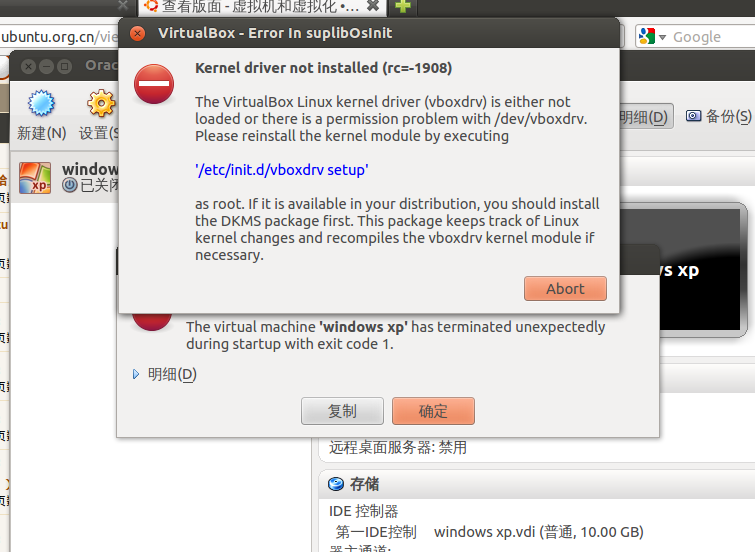Click the 确定 confirm button
The width and height of the screenshot is (755, 552).
pos(433,411)
